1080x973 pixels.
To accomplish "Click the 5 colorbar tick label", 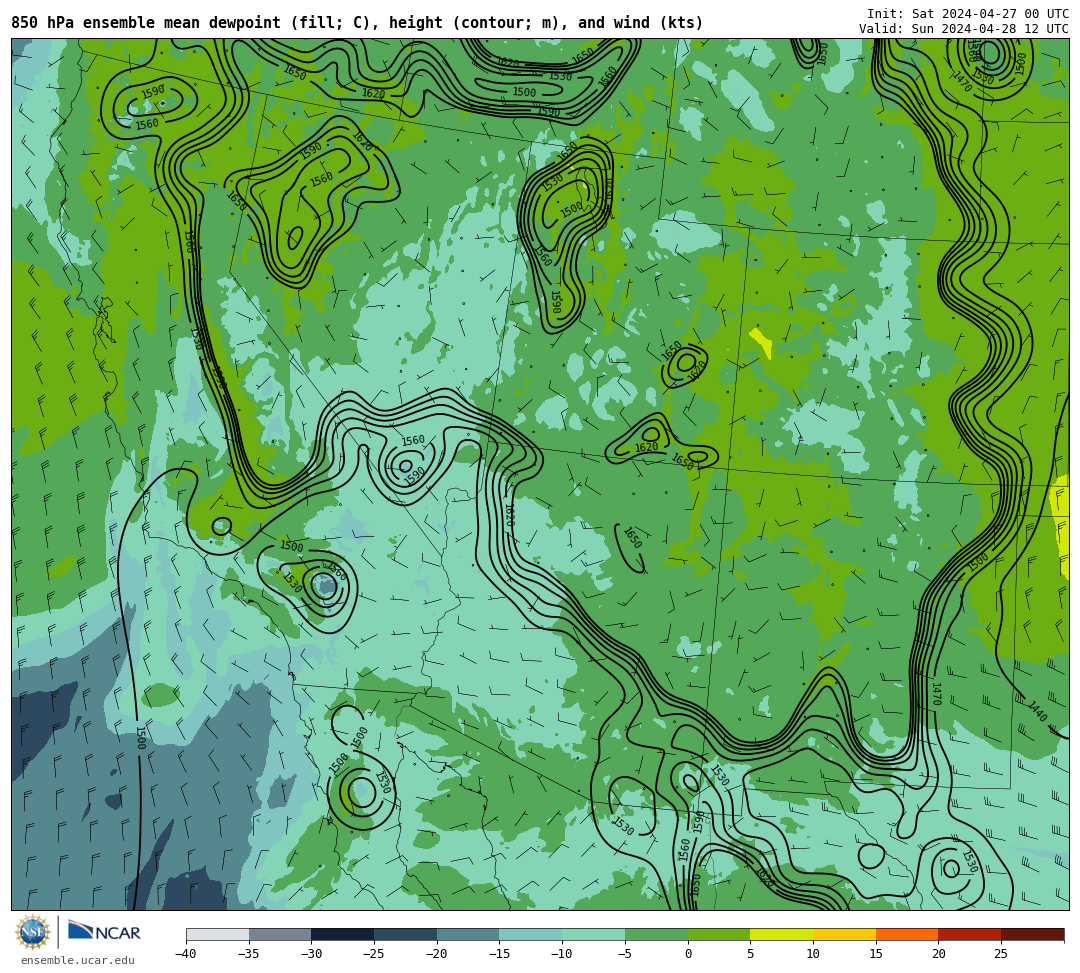I will click(x=750, y=954).
